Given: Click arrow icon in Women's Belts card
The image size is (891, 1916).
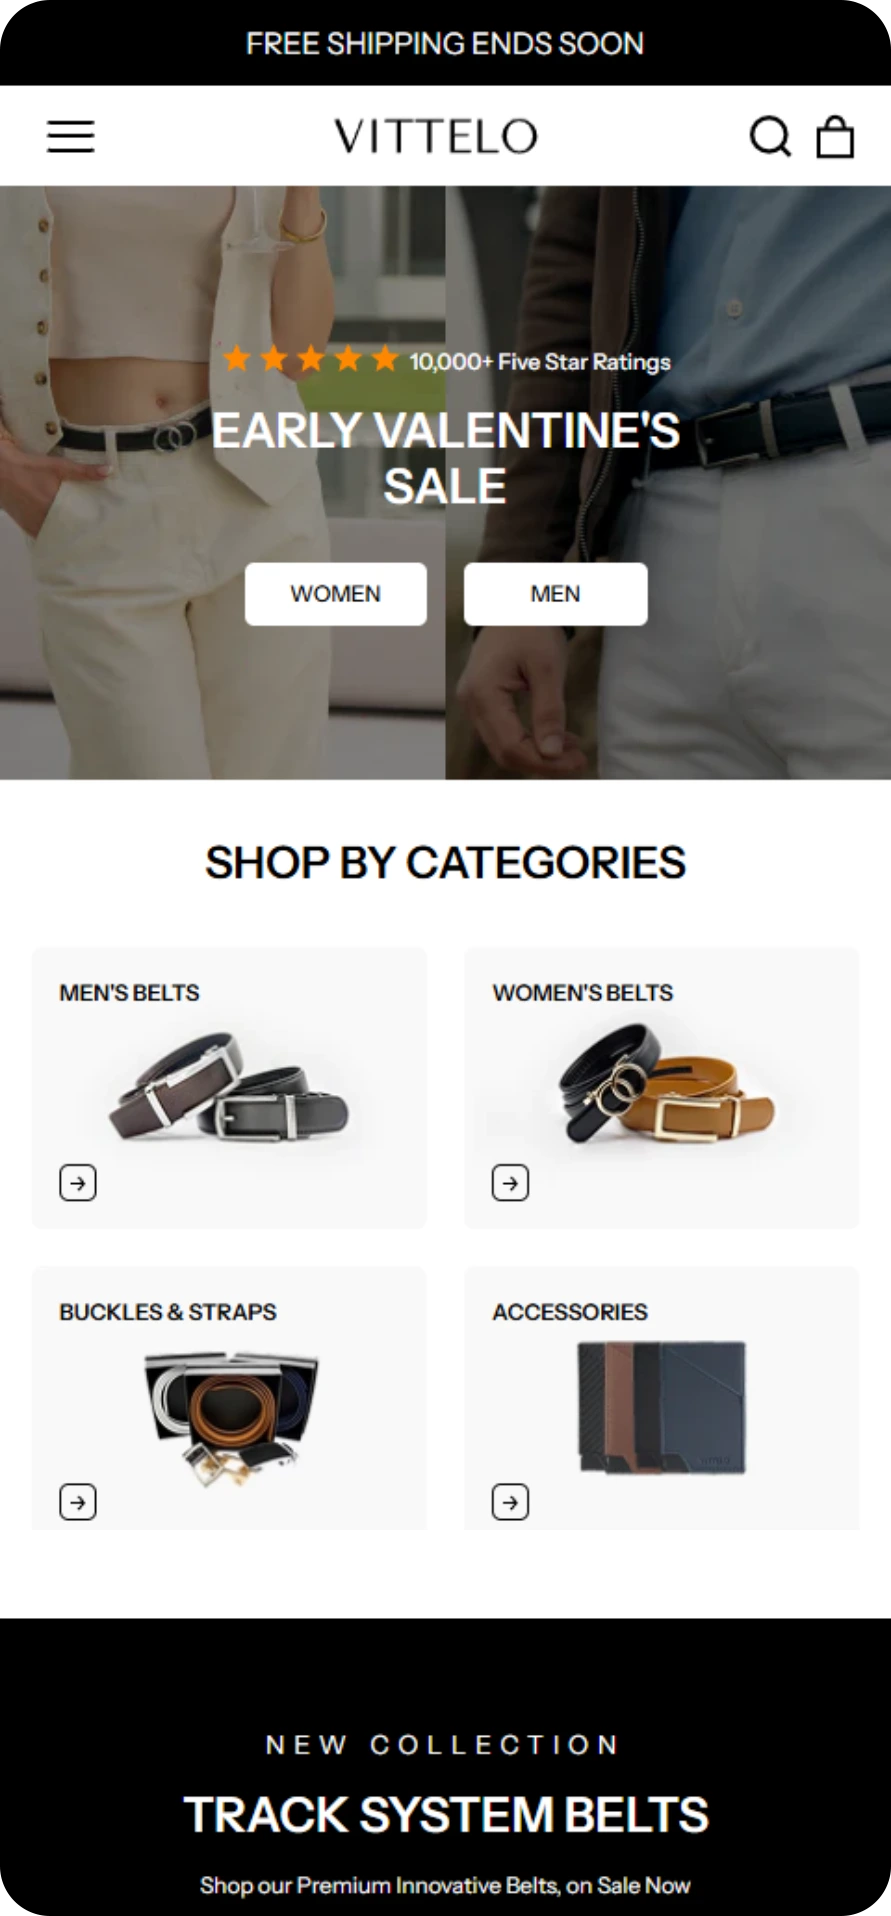Looking at the screenshot, I should [510, 1183].
